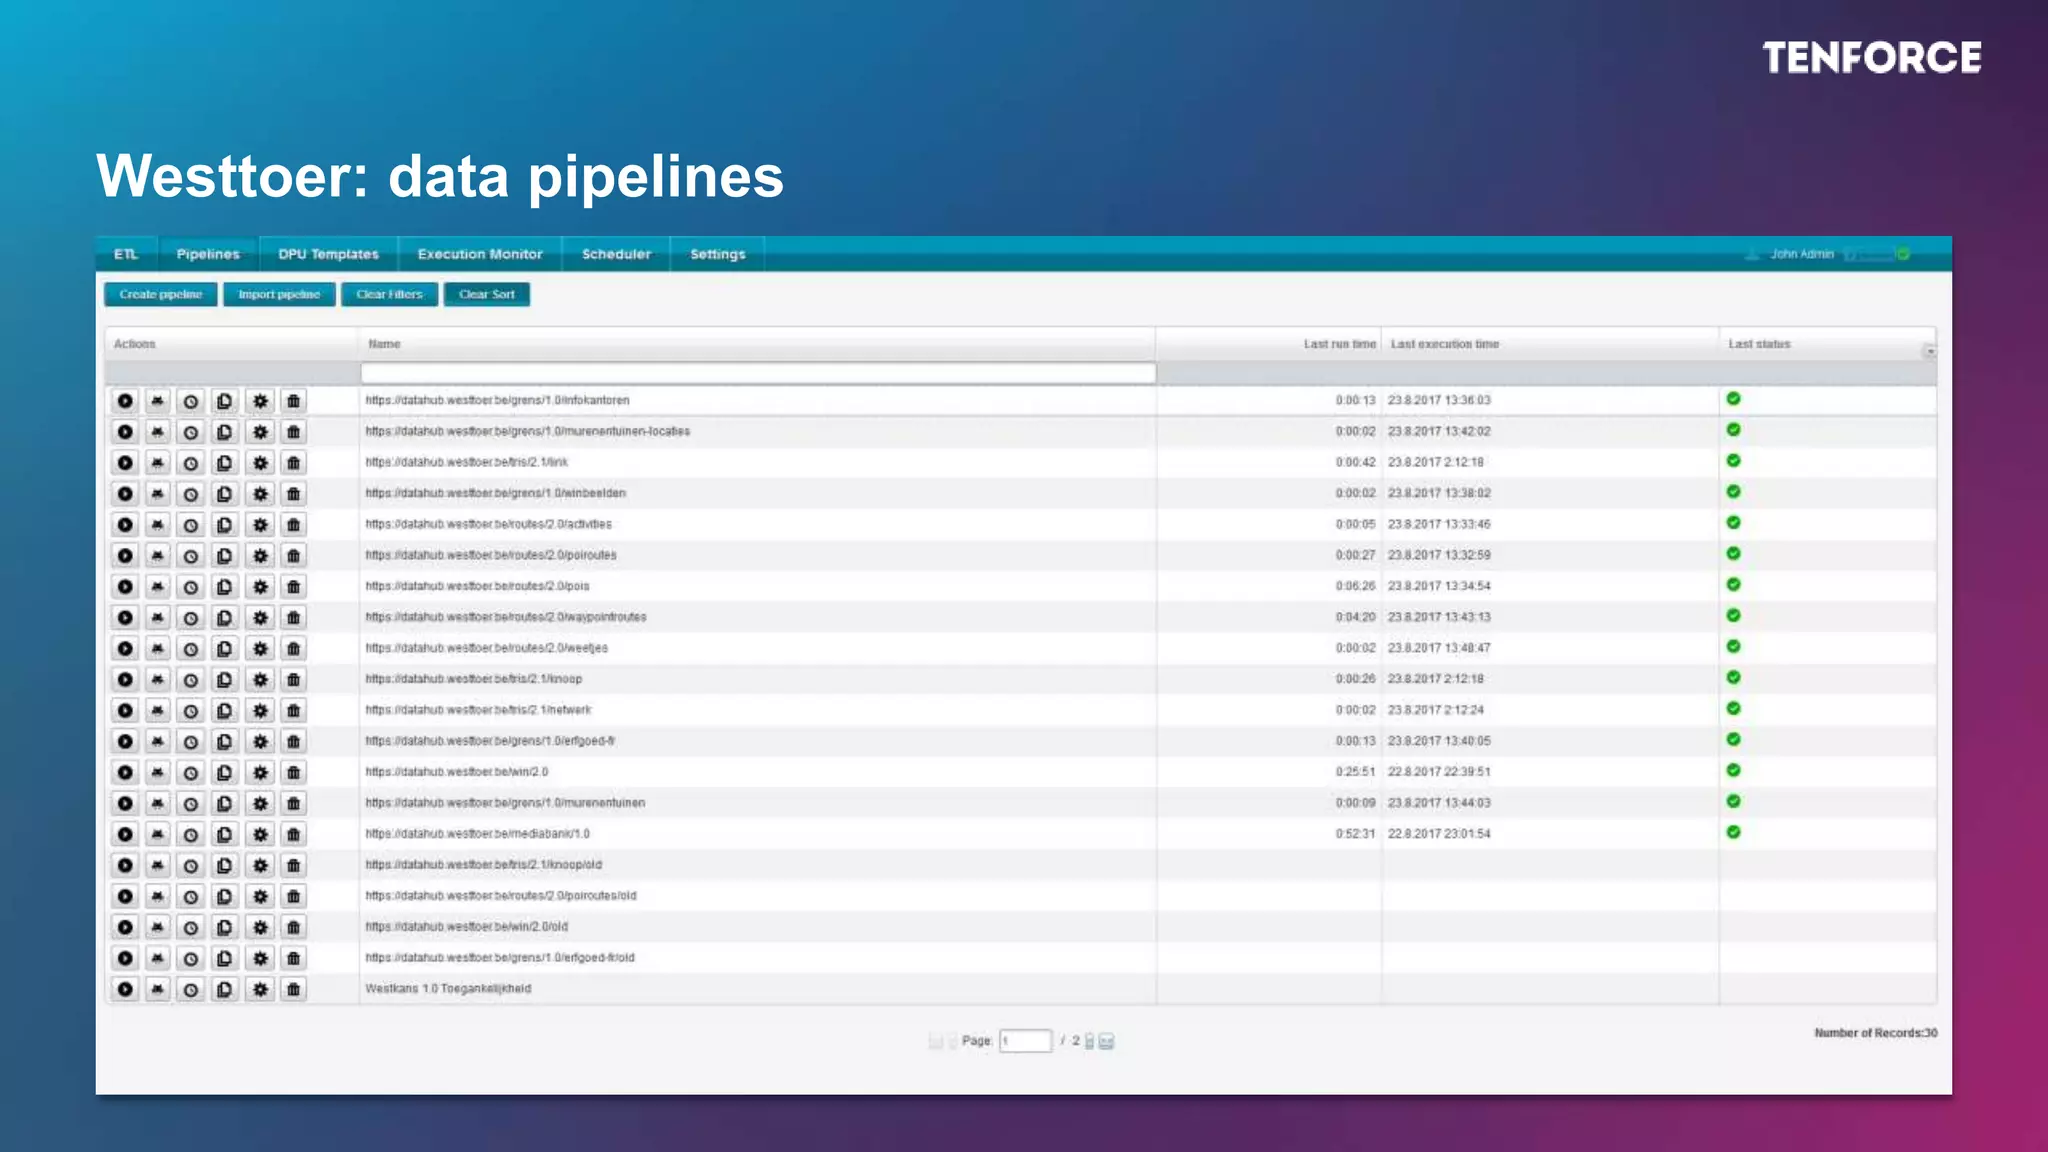Edit the routes/2.0/activities pipeline using gear icon
This screenshot has height=1152, width=2048.
point(260,525)
